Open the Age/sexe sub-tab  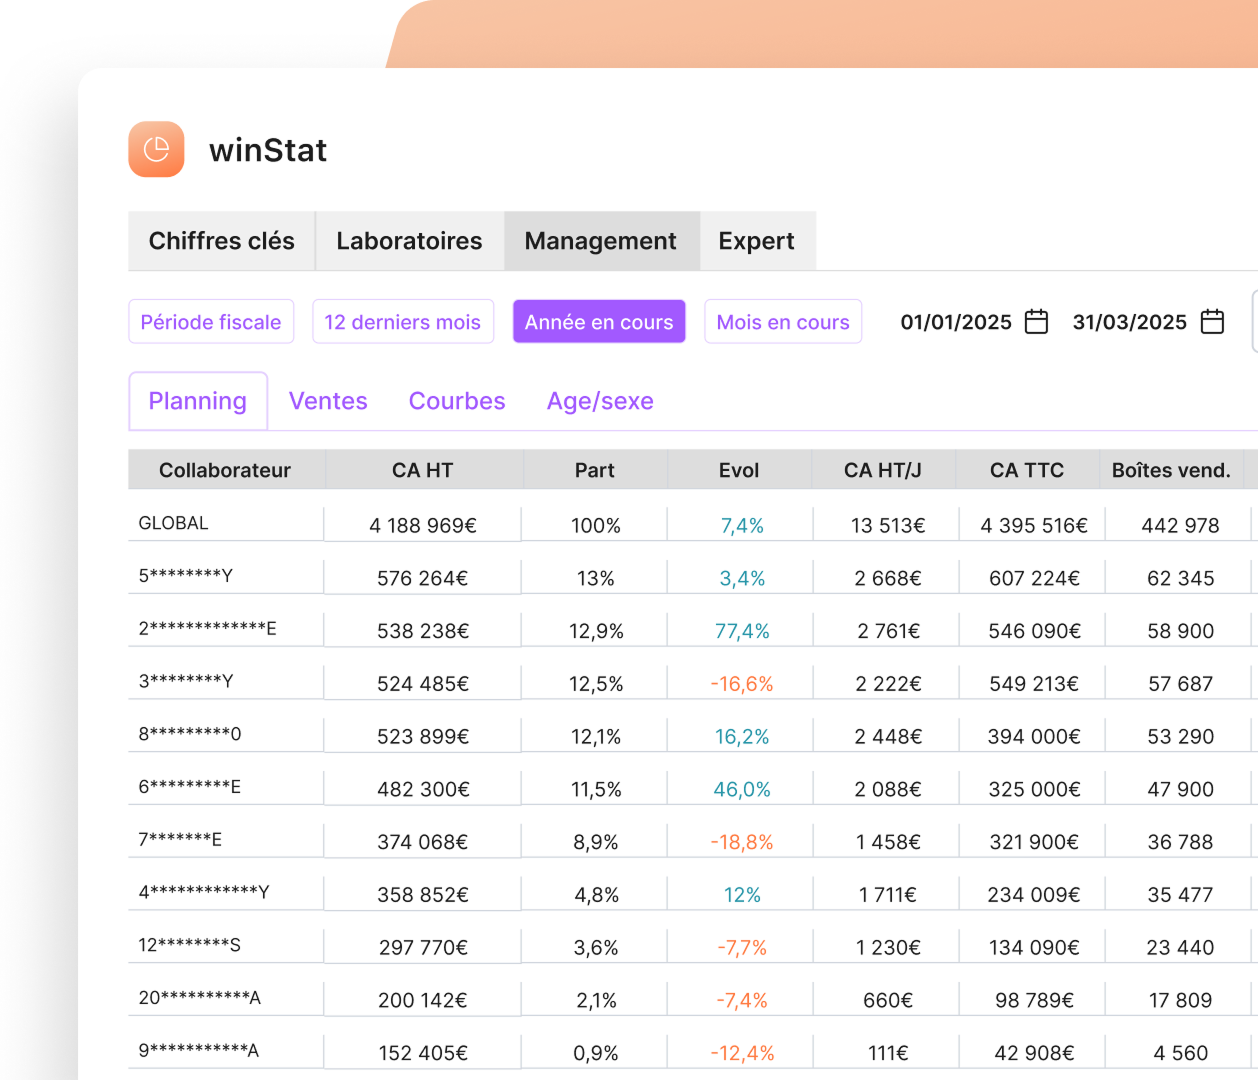(600, 401)
